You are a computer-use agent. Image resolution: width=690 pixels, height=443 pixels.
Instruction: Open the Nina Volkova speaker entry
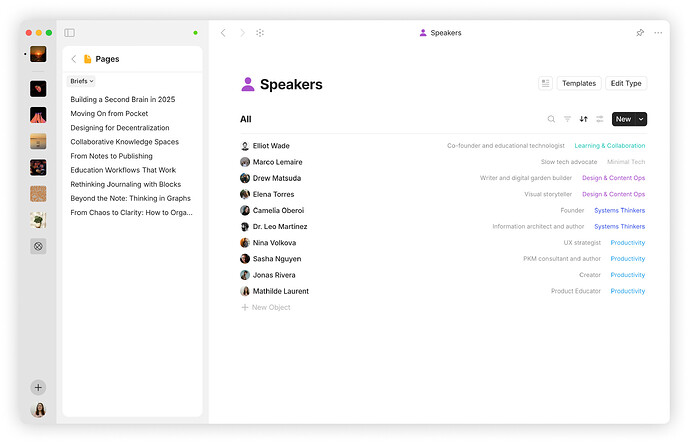click(274, 243)
